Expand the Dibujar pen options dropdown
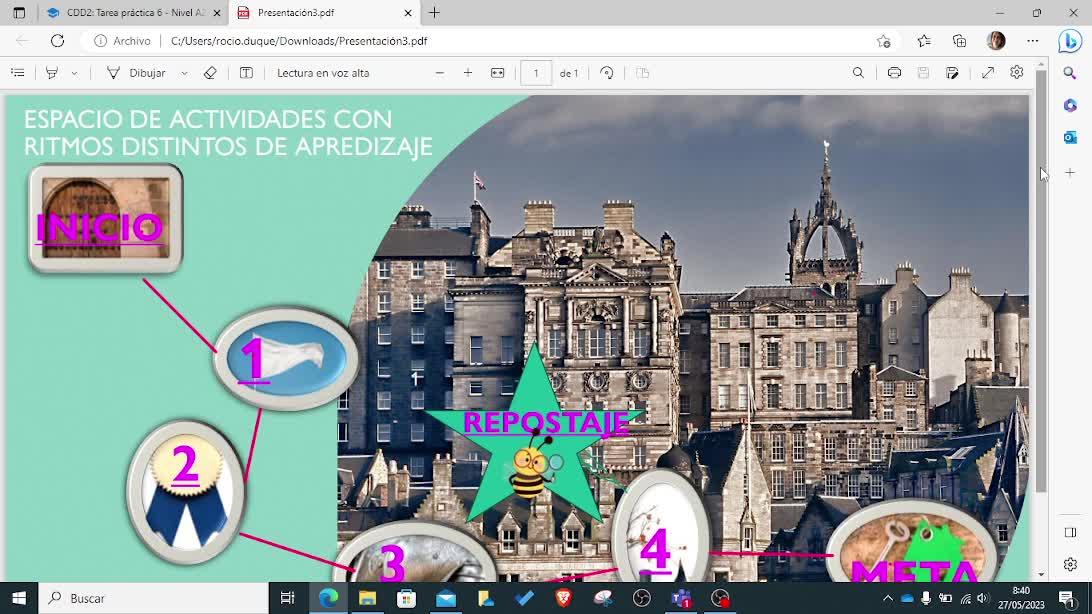This screenshot has height=614, width=1092. tap(184, 73)
